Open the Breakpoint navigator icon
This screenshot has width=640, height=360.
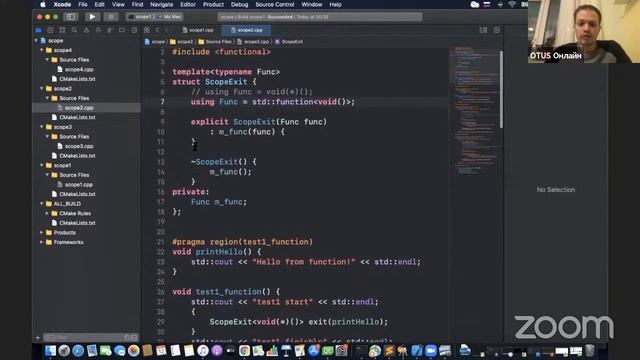[x=122, y=30]
